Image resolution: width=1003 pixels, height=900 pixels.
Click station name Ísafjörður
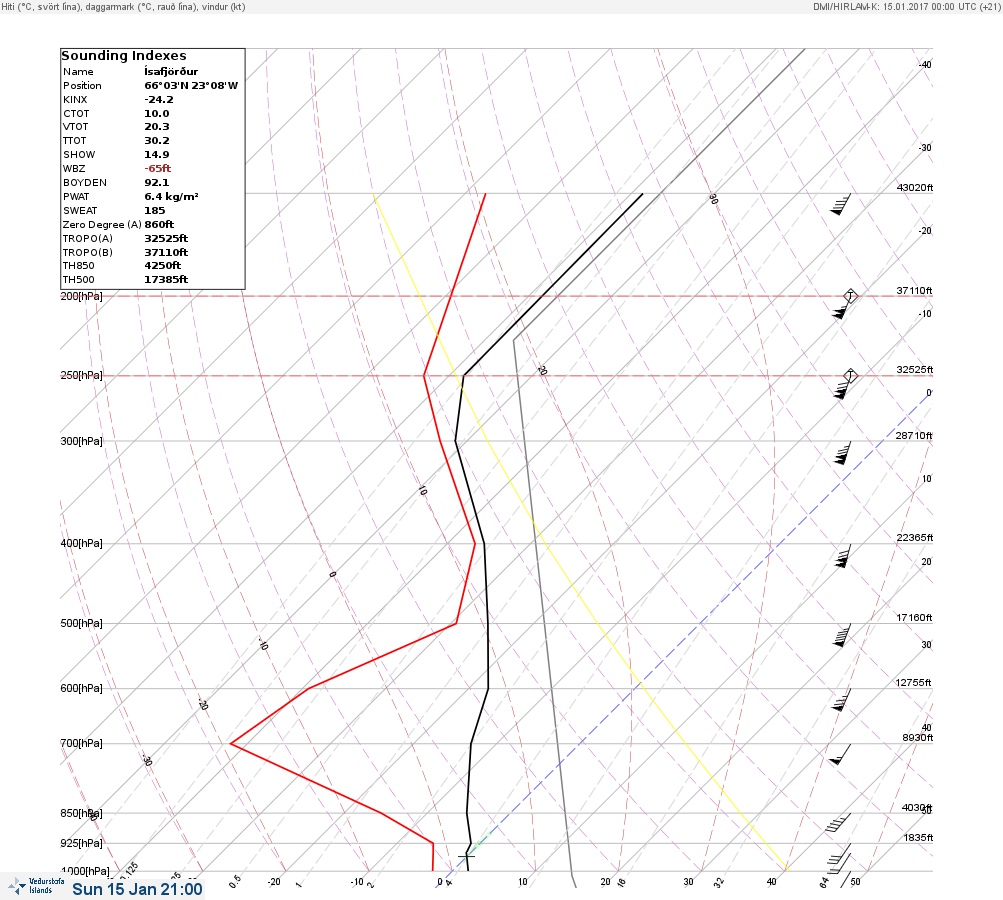tap(171, 72)
